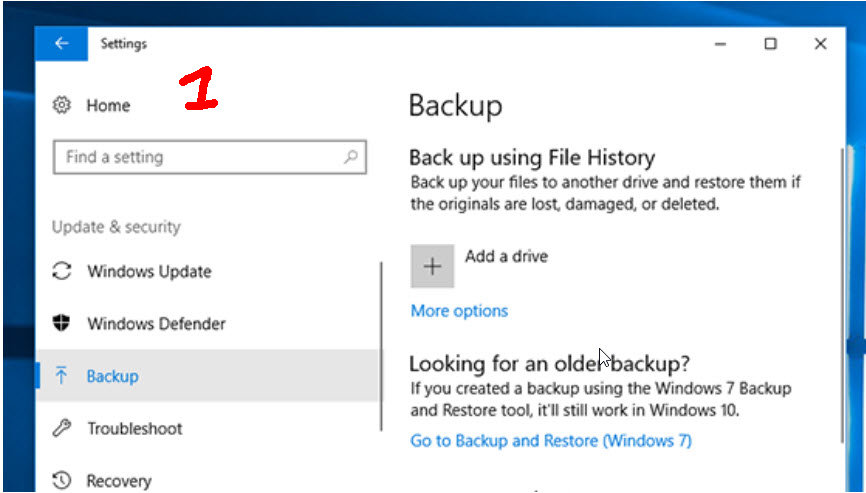Viewport: 866px width, 493px height.
Task: Click the Windows Defender shield icon
Action: tap(62, 324)
